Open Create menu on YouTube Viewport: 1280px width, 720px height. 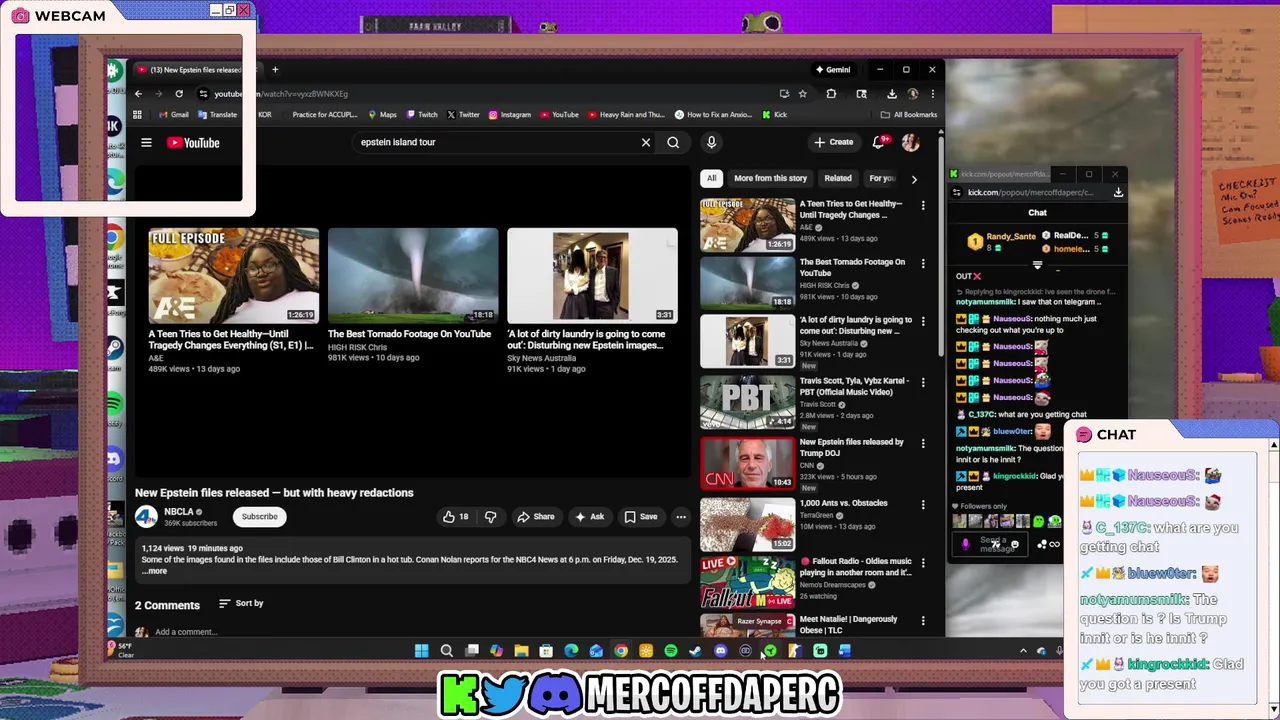pyautogui.click(x=834, y=142)
